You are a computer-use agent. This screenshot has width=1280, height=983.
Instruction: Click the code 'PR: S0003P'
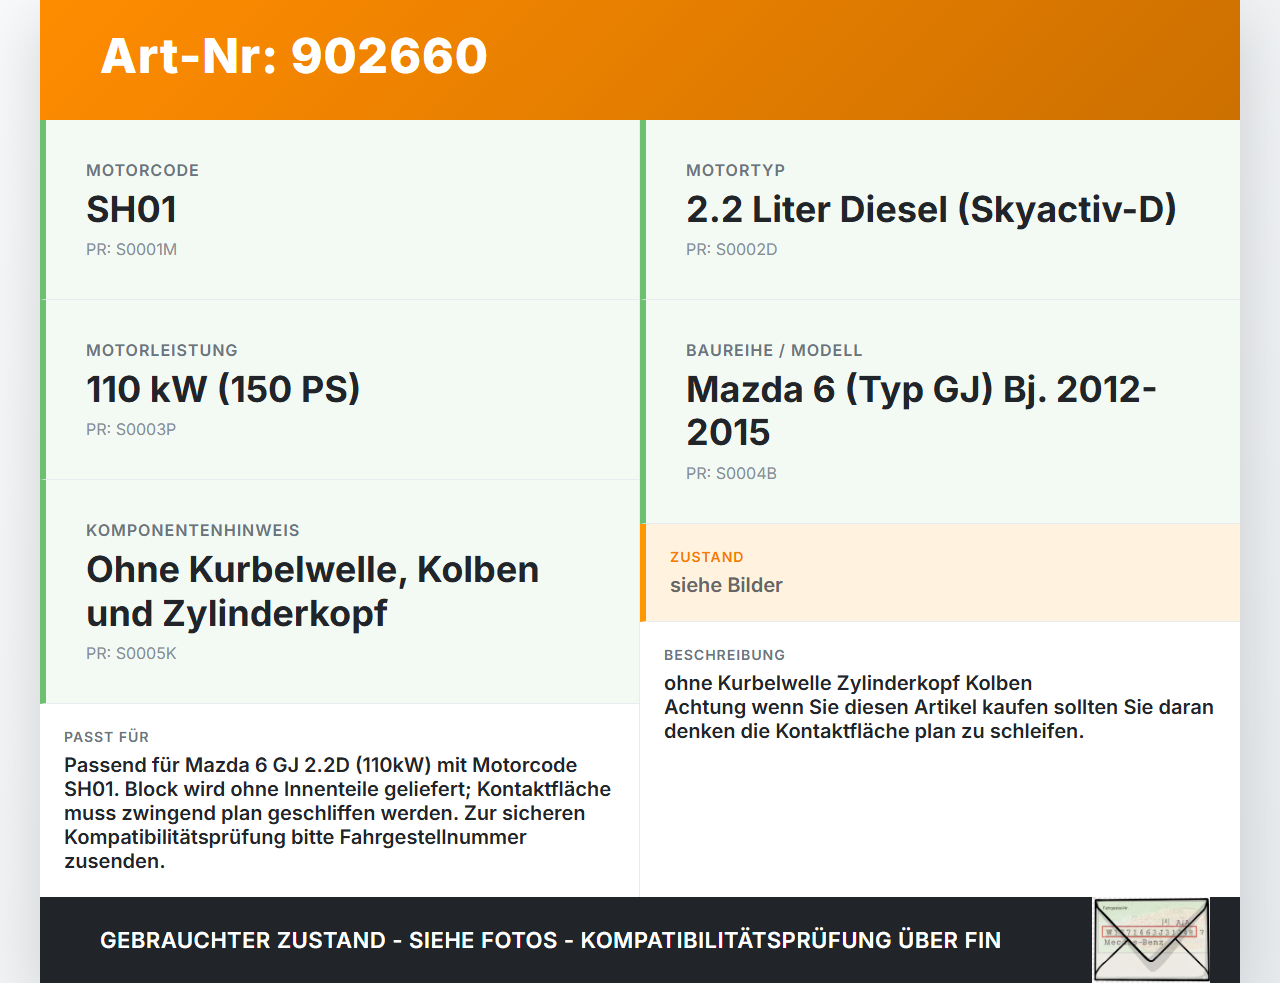point(131,429)
